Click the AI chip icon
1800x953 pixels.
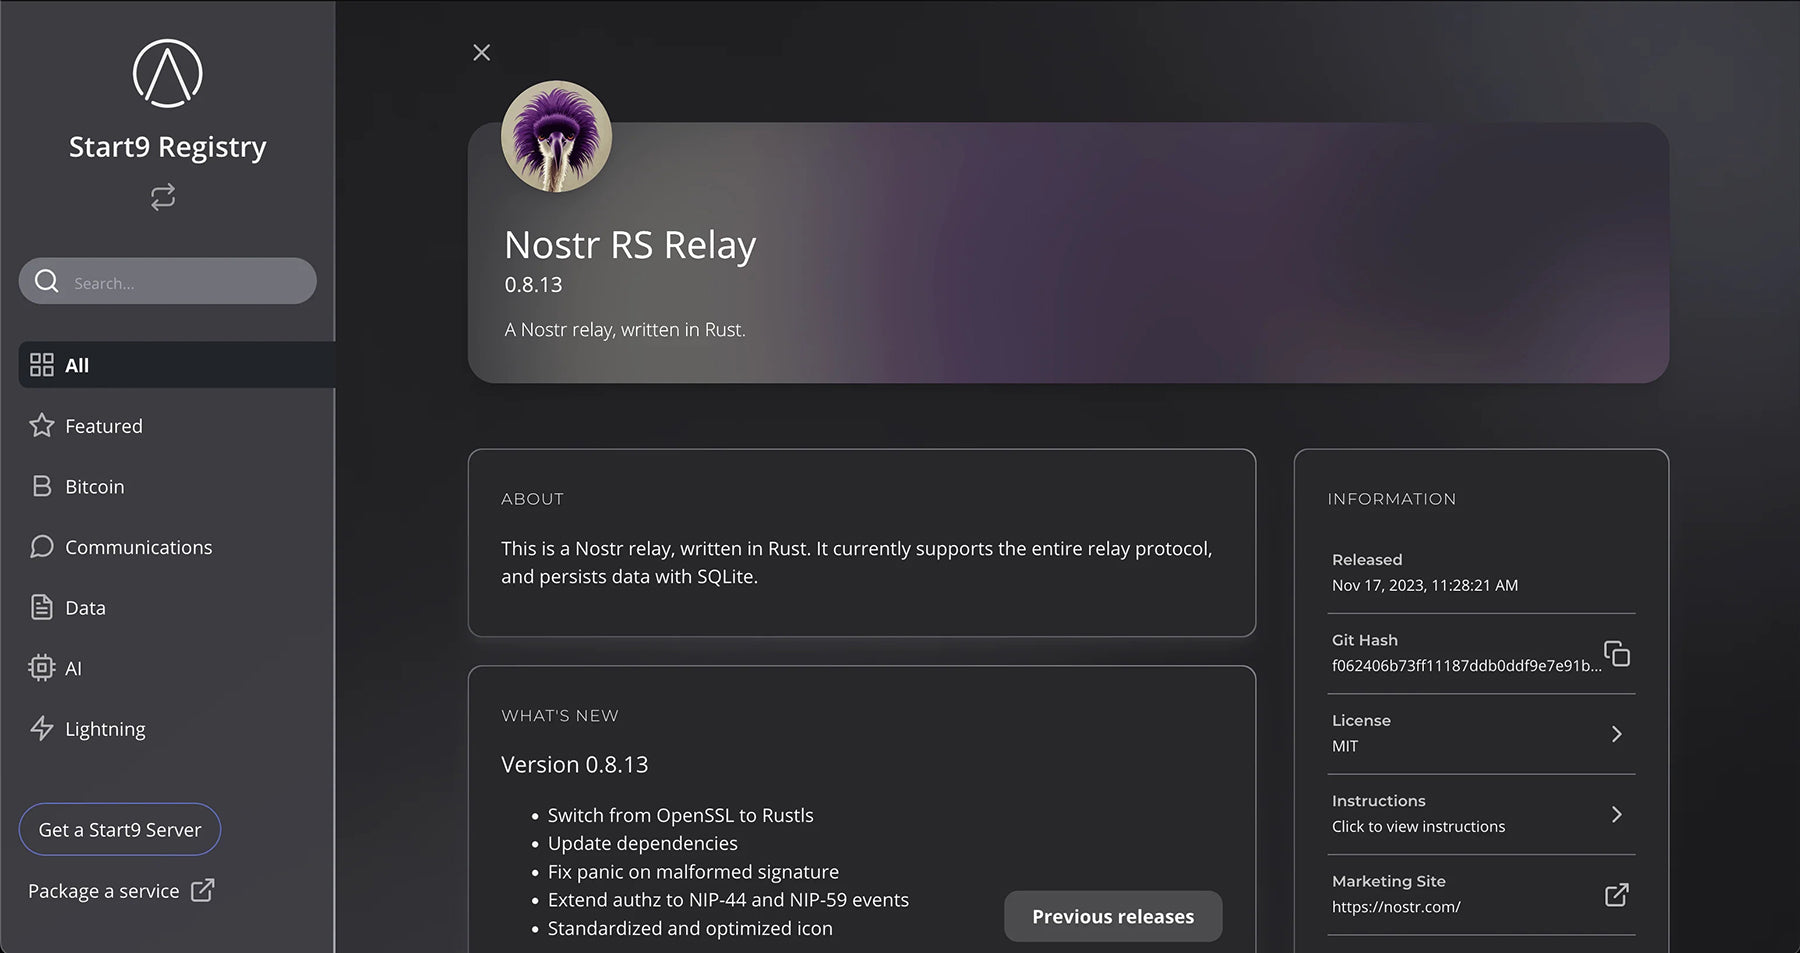pyautogui.click(x=42, y=668)
